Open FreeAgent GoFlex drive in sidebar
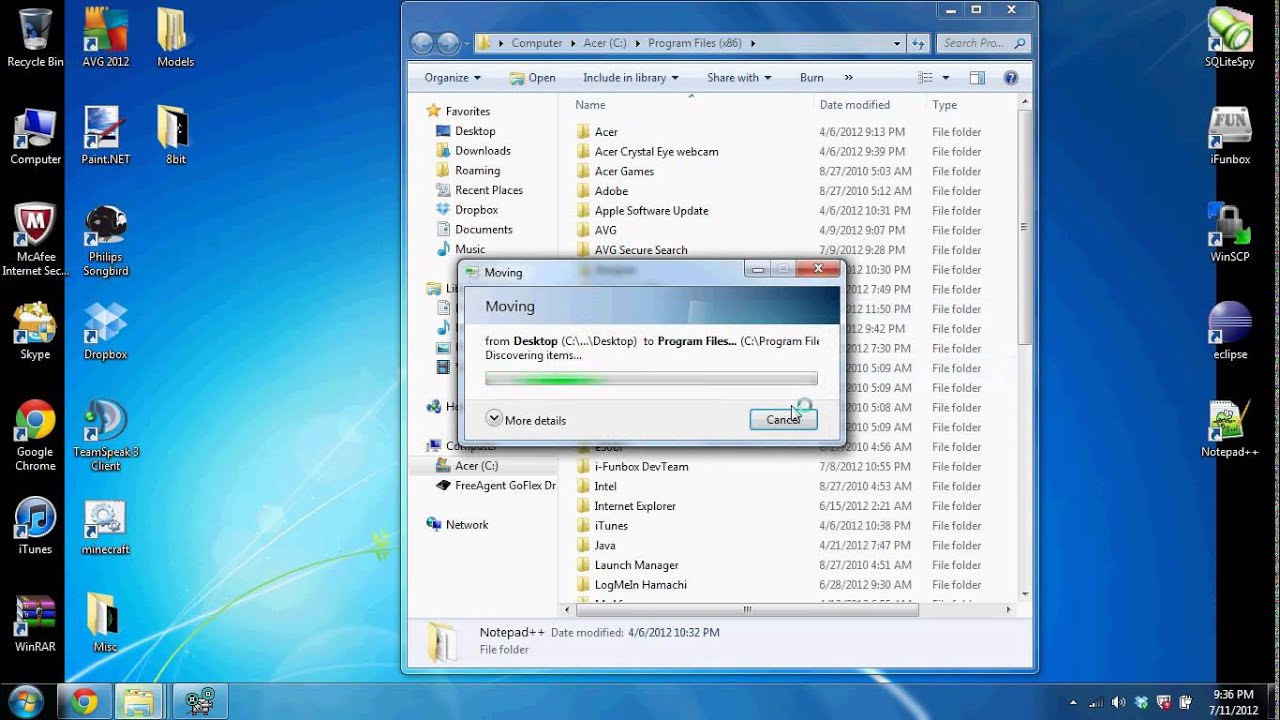Screen dimensions: 1280x720 (496, 486)
